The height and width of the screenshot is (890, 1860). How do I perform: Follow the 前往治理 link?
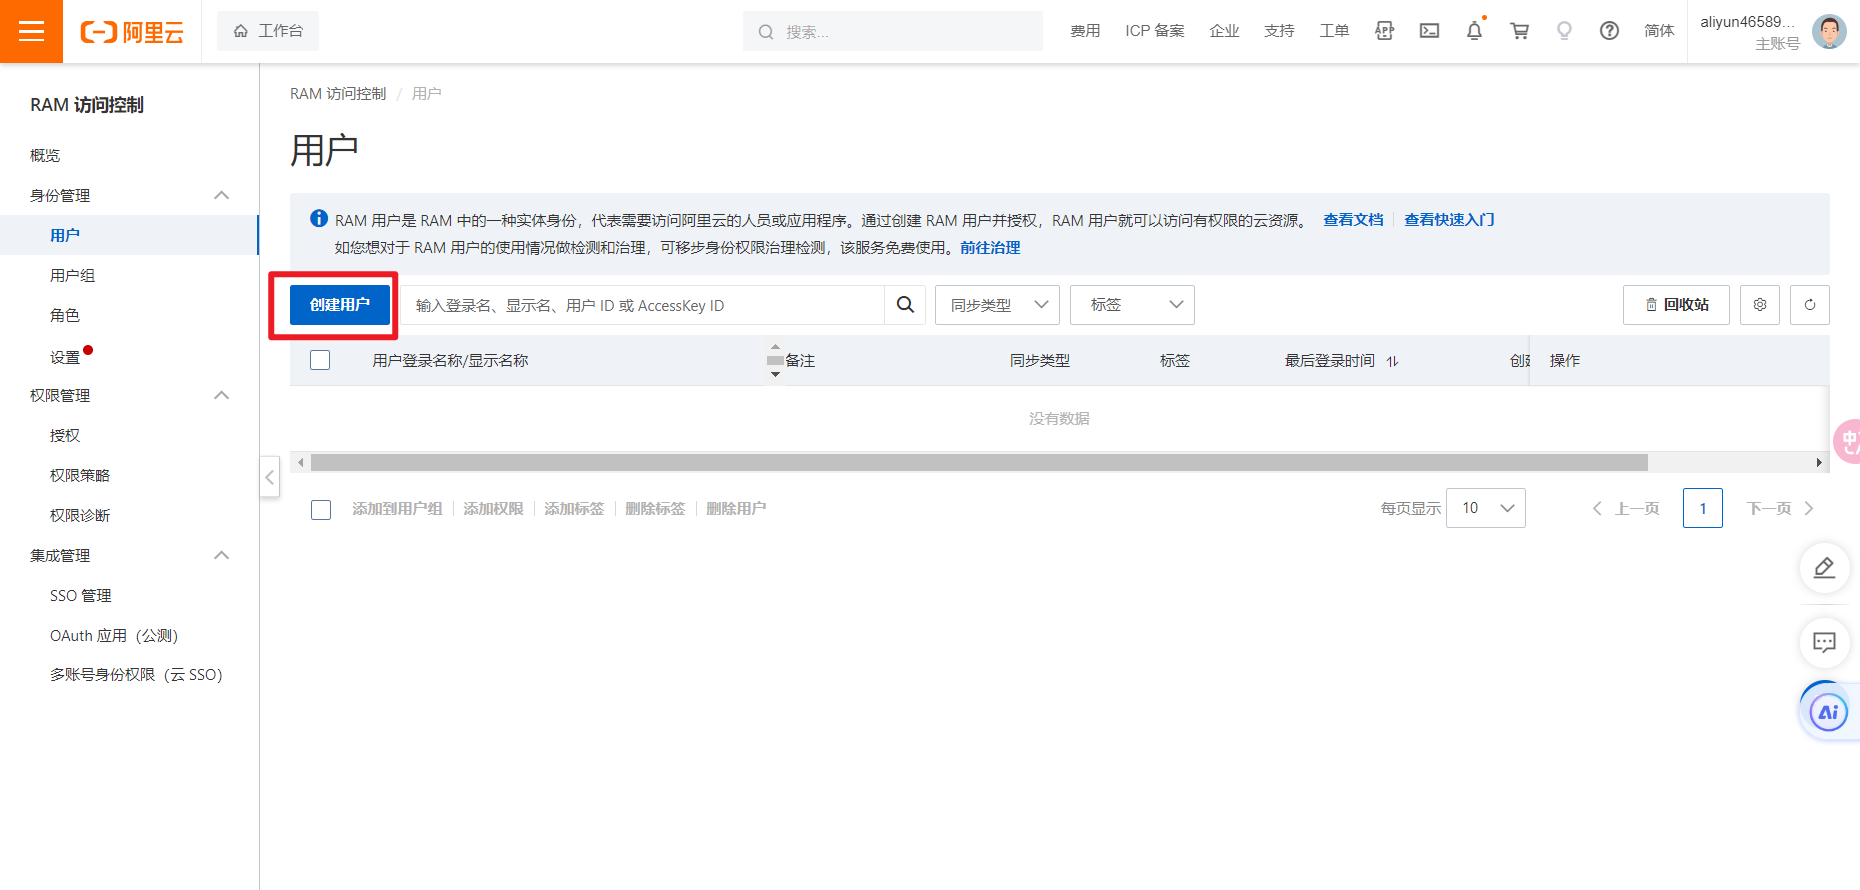pos(990,247)
